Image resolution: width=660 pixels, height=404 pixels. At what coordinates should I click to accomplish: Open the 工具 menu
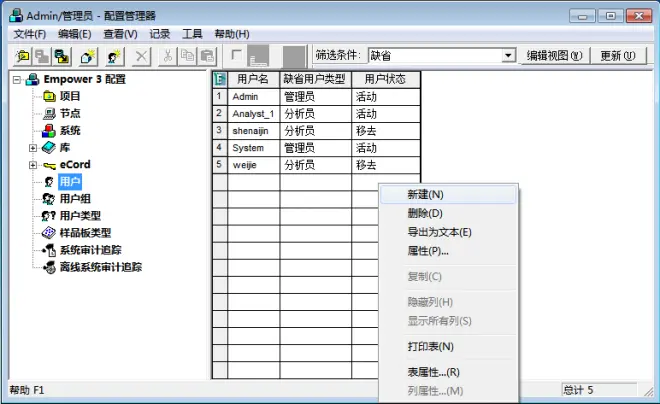click(192, 34)
